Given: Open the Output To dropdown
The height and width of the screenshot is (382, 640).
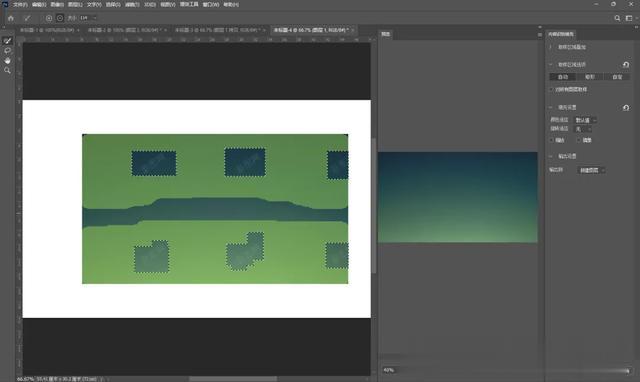Looking at the screenshot, I should point(591,170).
